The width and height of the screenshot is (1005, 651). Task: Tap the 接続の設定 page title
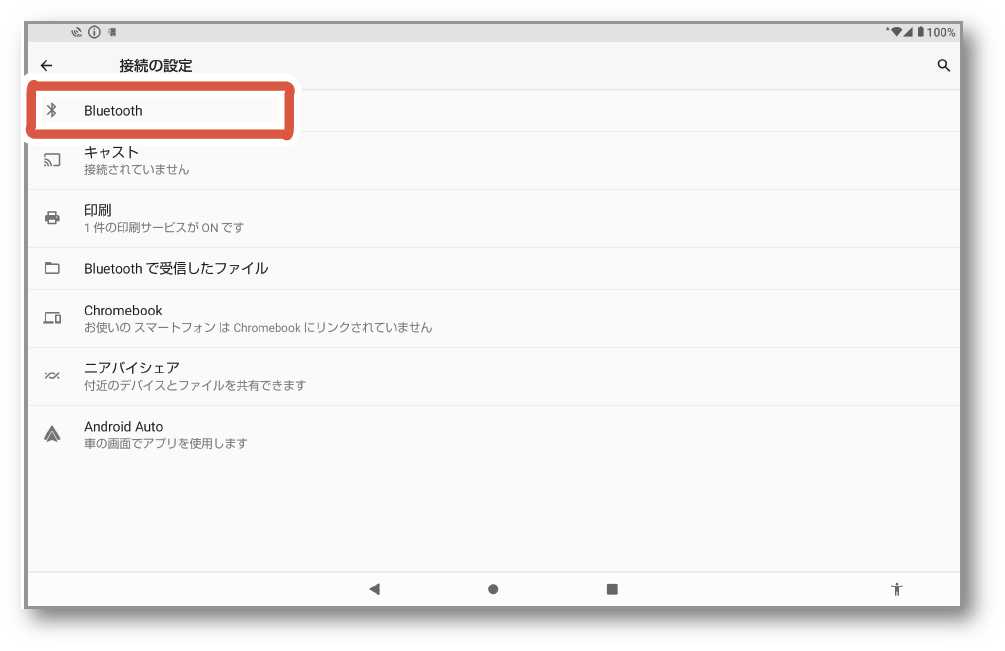[156, 65]
